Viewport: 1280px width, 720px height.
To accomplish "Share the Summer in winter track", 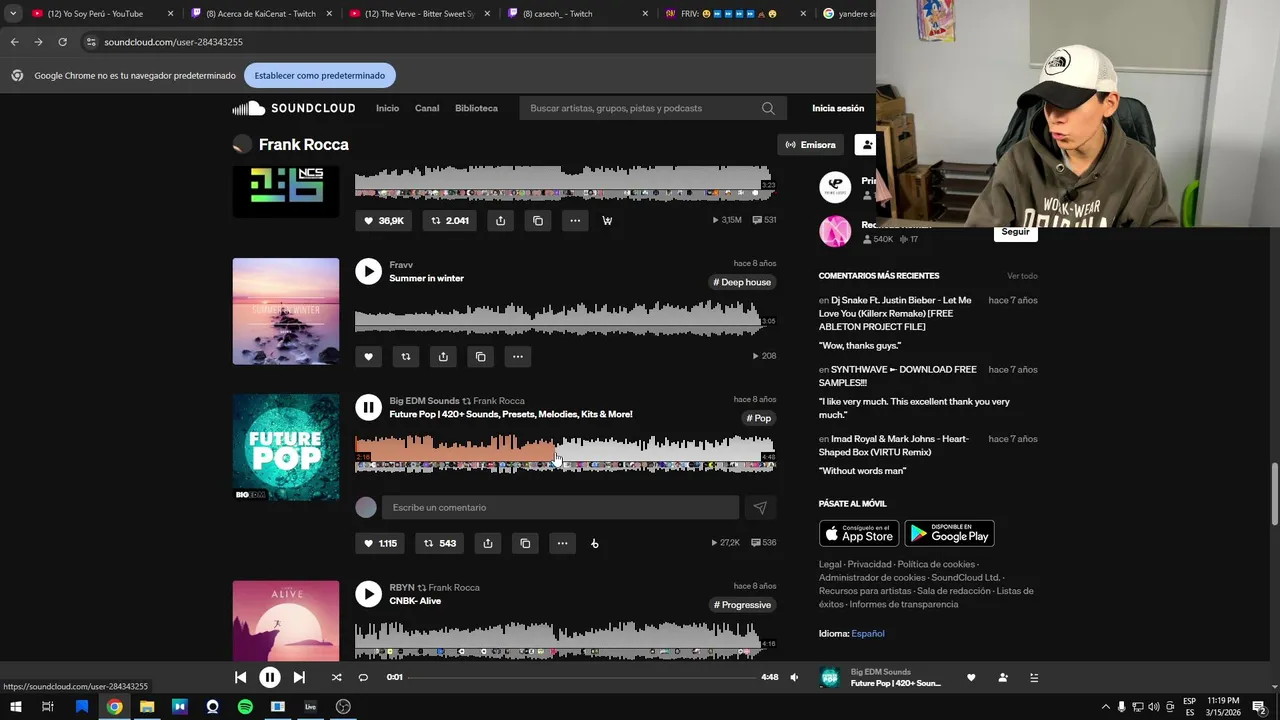I will (x=443, y=356).
